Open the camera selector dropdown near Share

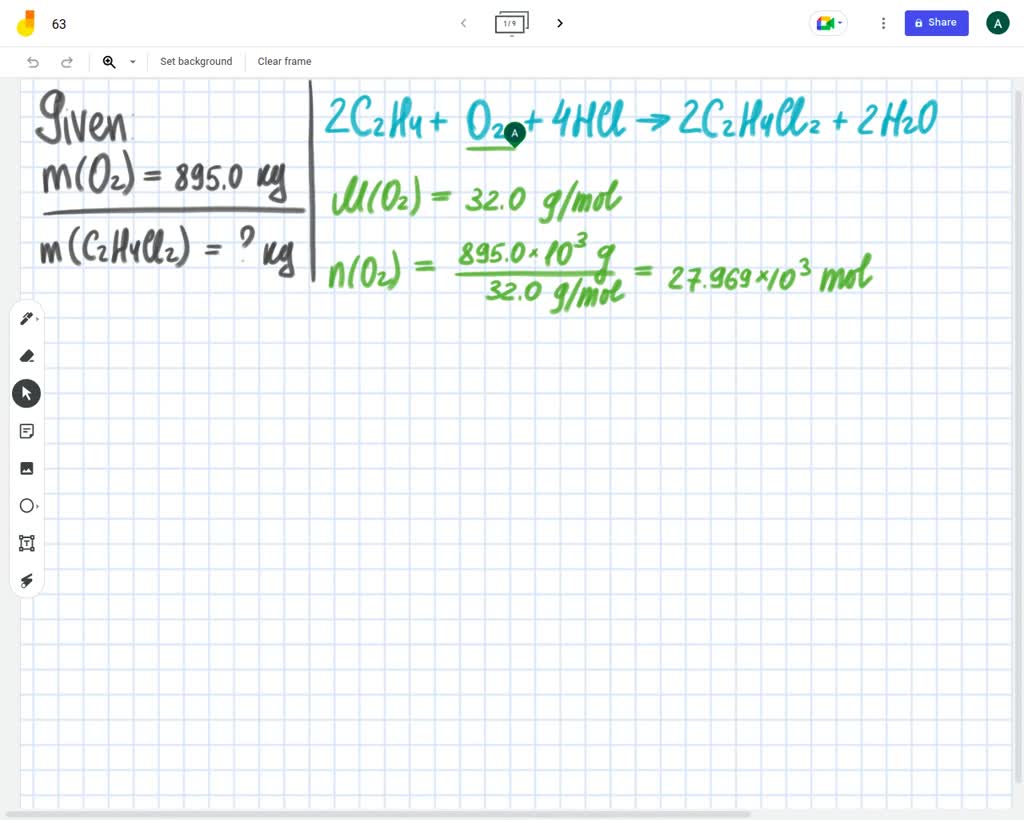coord(839,22)
